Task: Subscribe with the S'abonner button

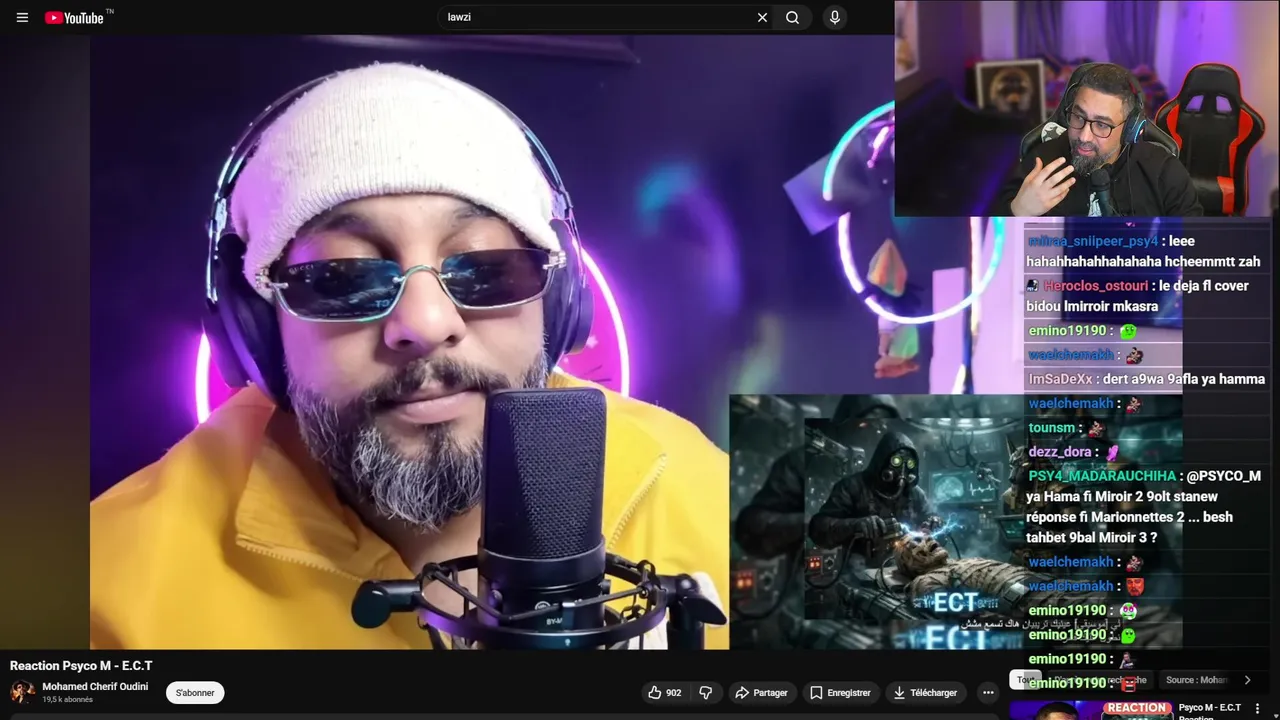Action: click(x=195, y=693)
